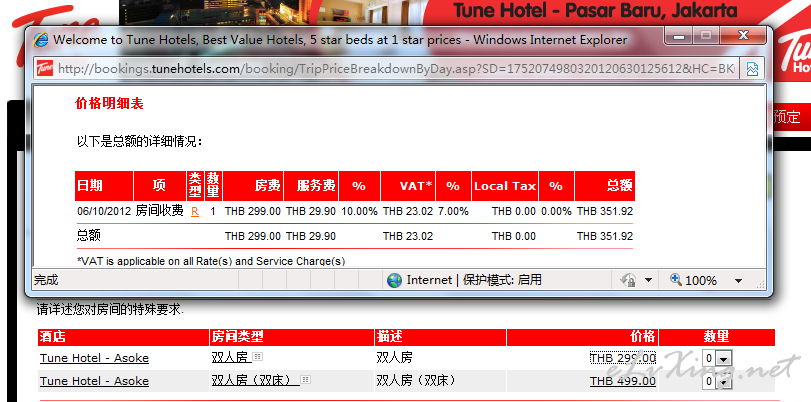Screen dimensions: 811x402
Task: Minimize the Internet Explorer popup window
Action: tap(679, 36)
